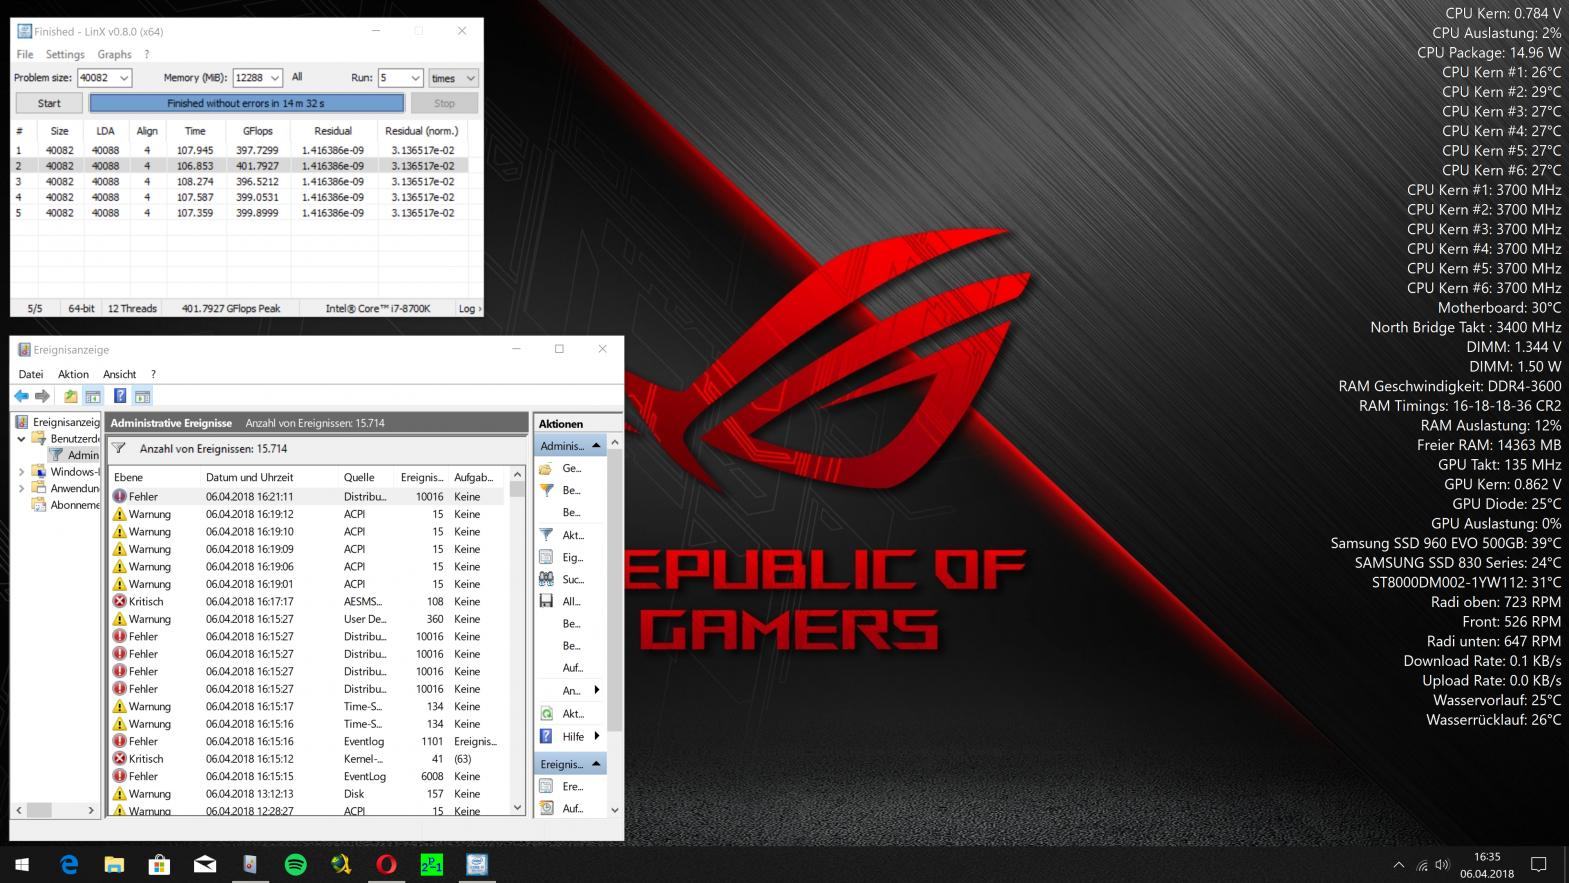Open the File menu in LinX
This screenshot has width=1569, height=883.
coord(25,54)
